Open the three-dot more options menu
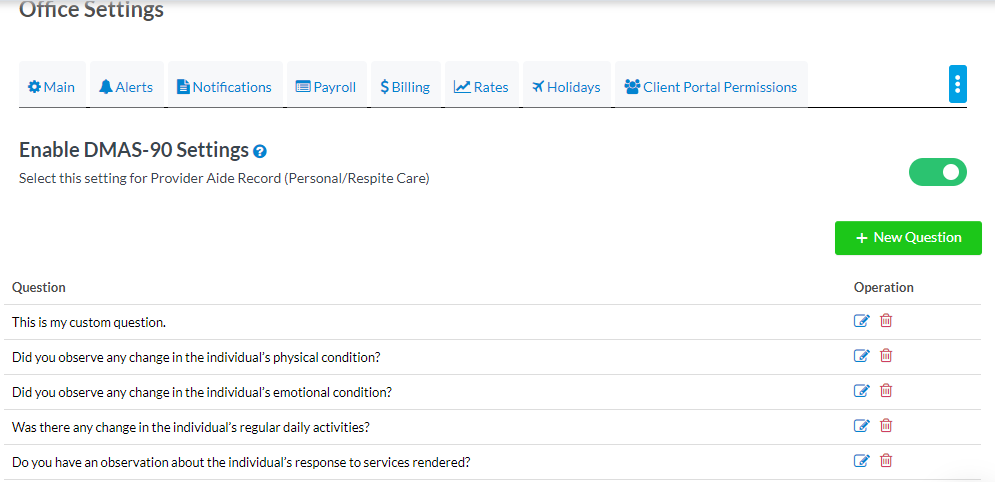The height and width of the screenshot is (482, 995). 957,84
